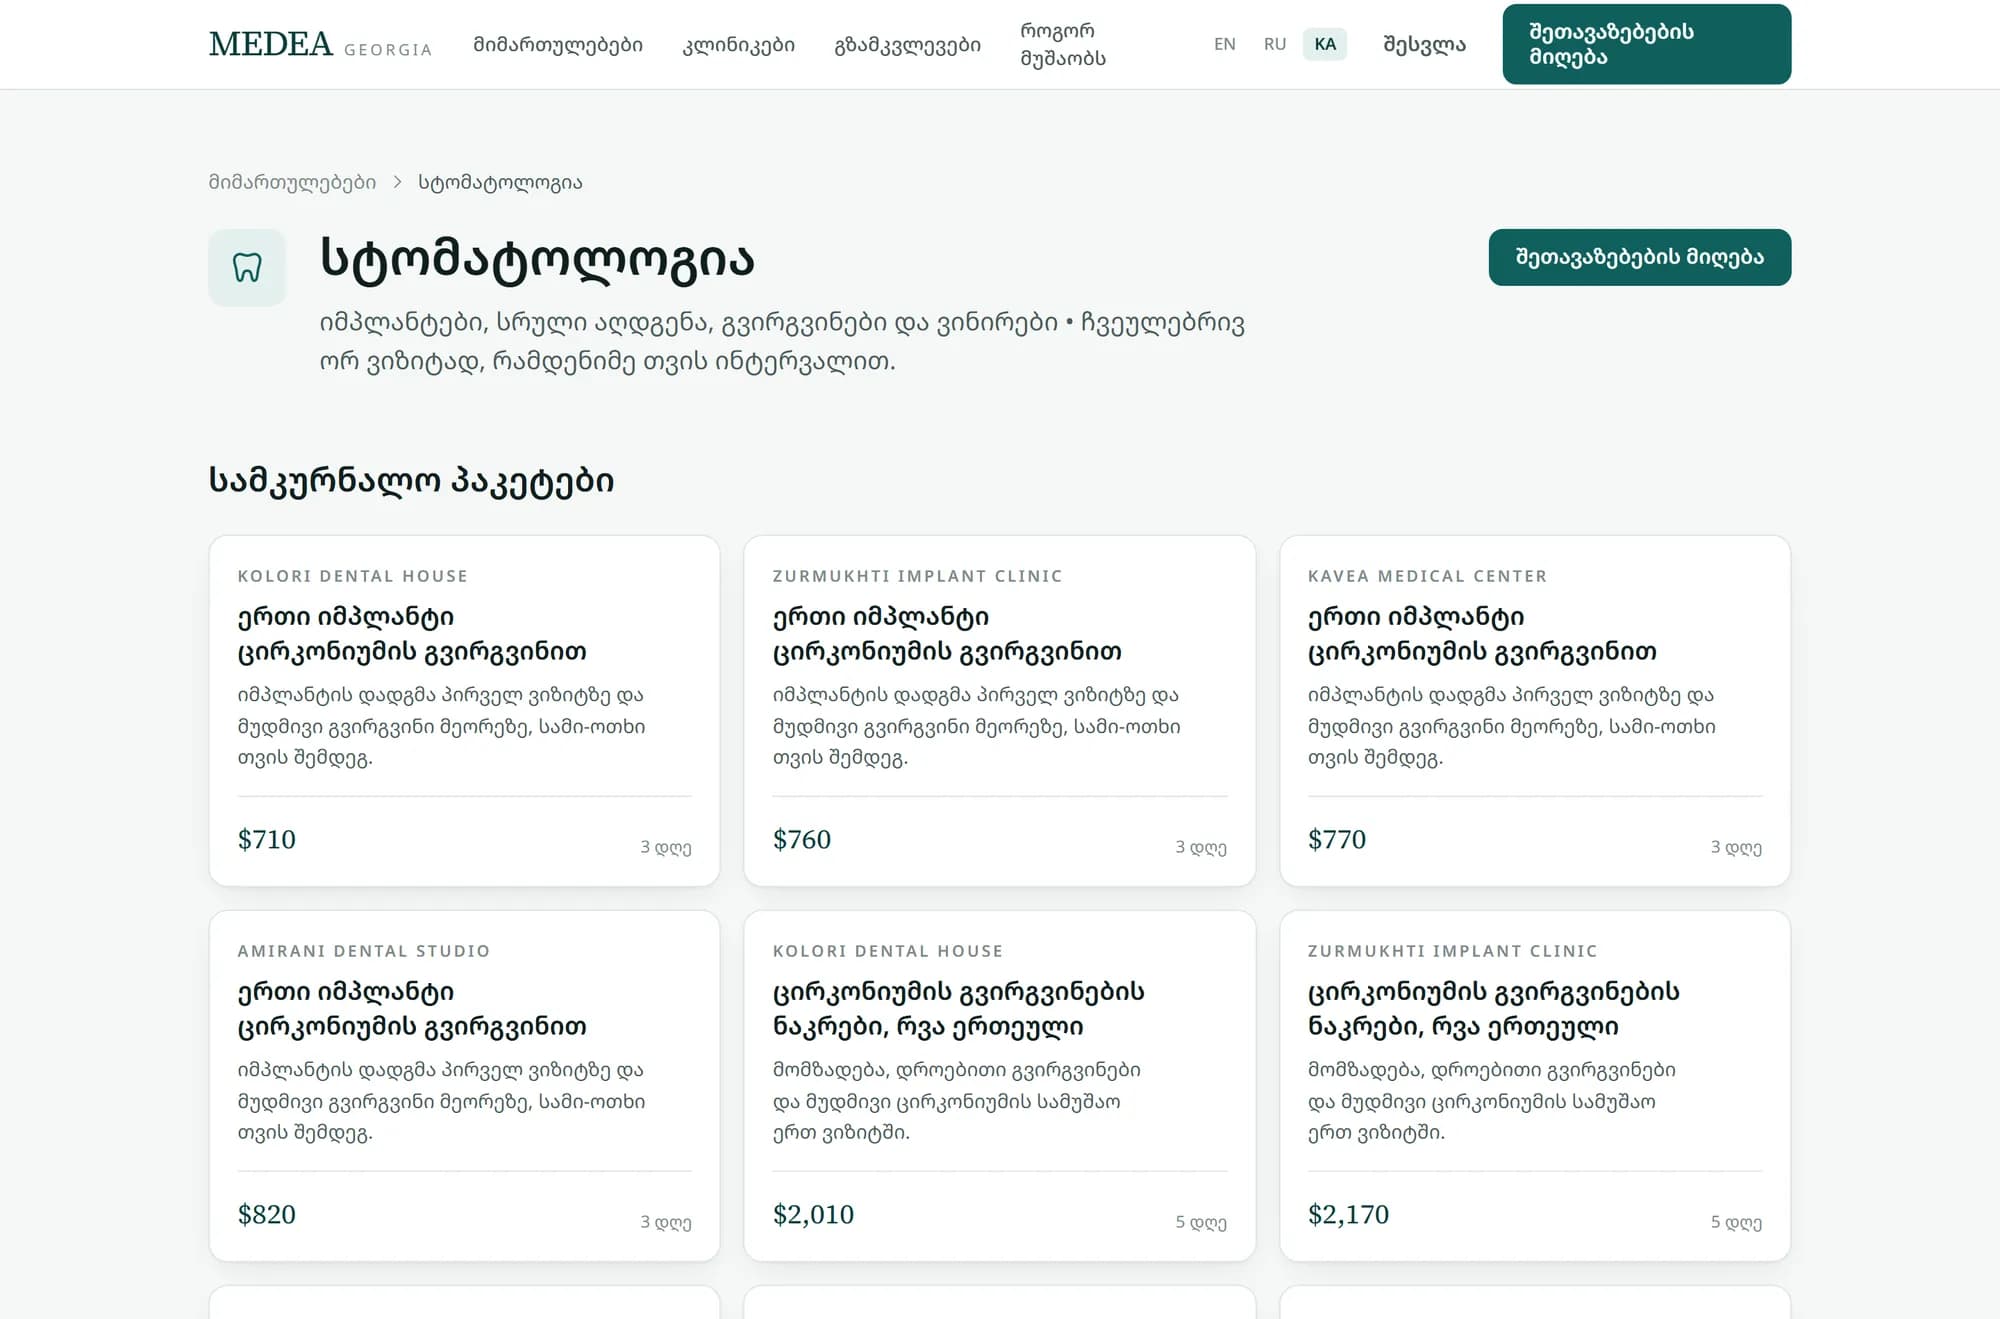The width and height of the screenshot is (2000, 1319).
Task: Switch language to EN
Action: pyautogui.click(x=1224, y=44)
